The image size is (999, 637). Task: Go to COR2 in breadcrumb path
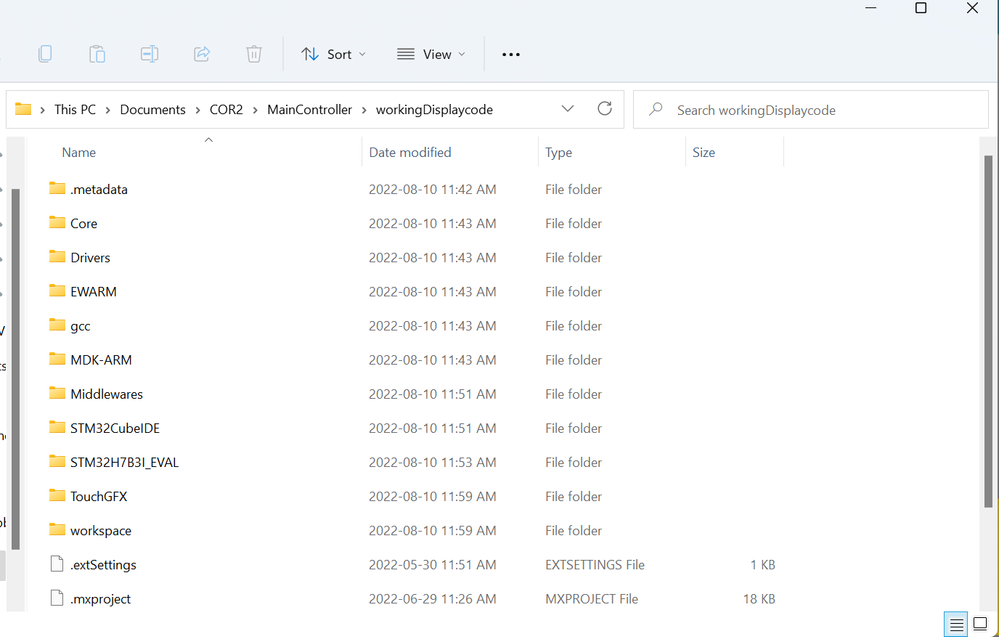pyautogui.click(x=226, y=110)
